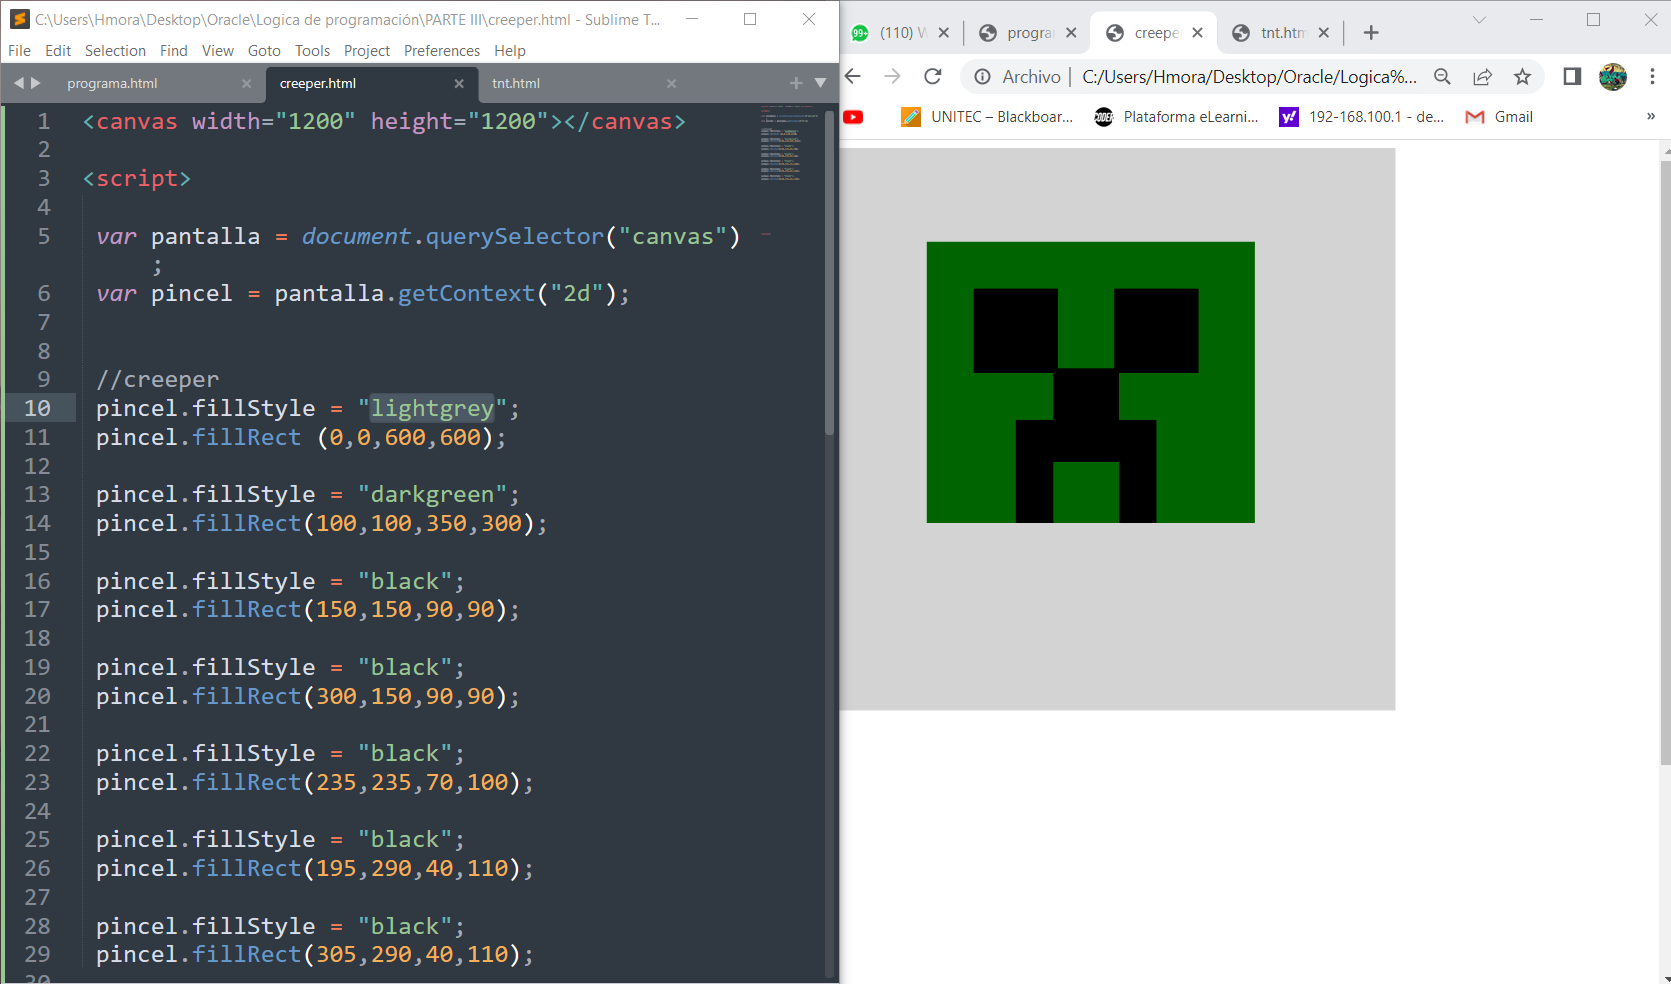Add a new tab with the plus icon in Sublime

click(x=796, y=83)
